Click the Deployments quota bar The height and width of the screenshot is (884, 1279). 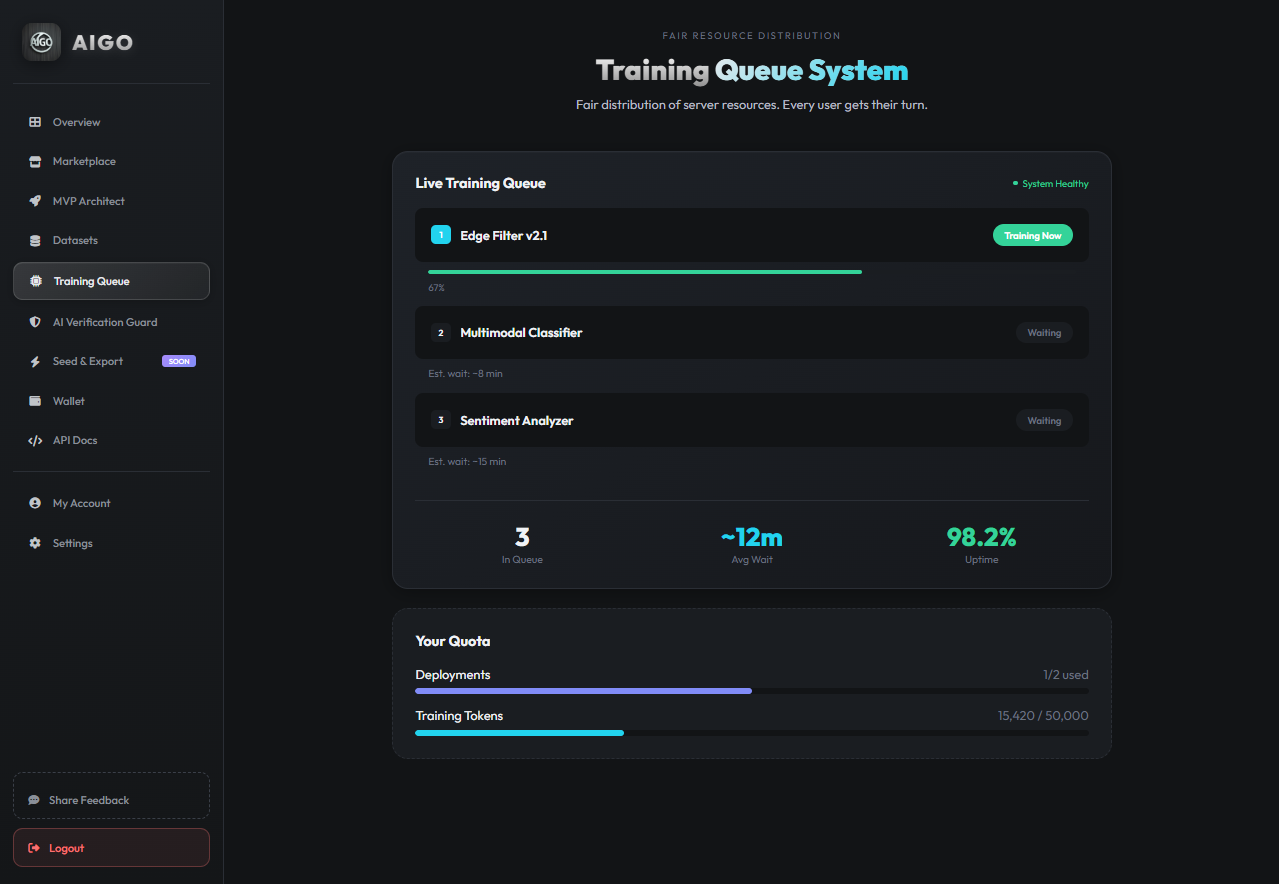coord(752,691)
